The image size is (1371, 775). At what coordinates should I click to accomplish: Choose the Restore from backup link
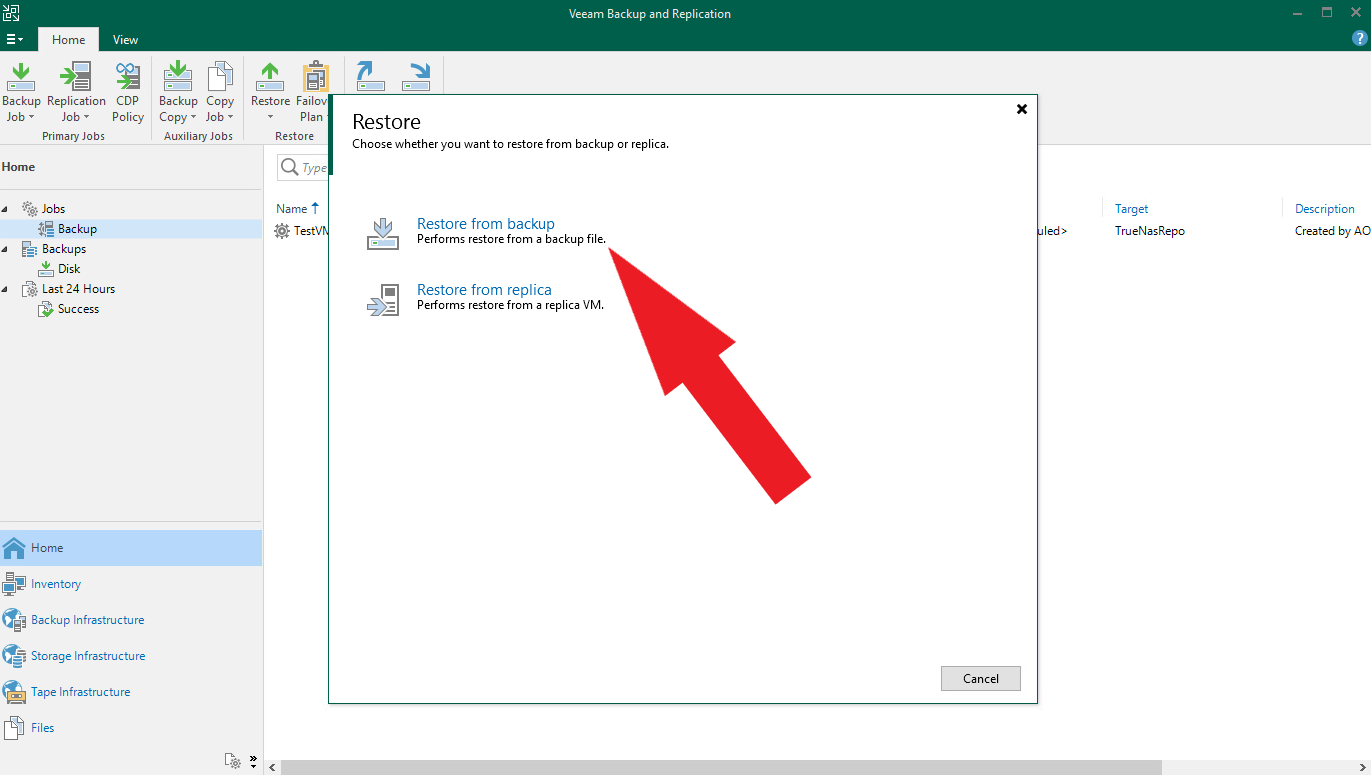(x=486, y=224)
